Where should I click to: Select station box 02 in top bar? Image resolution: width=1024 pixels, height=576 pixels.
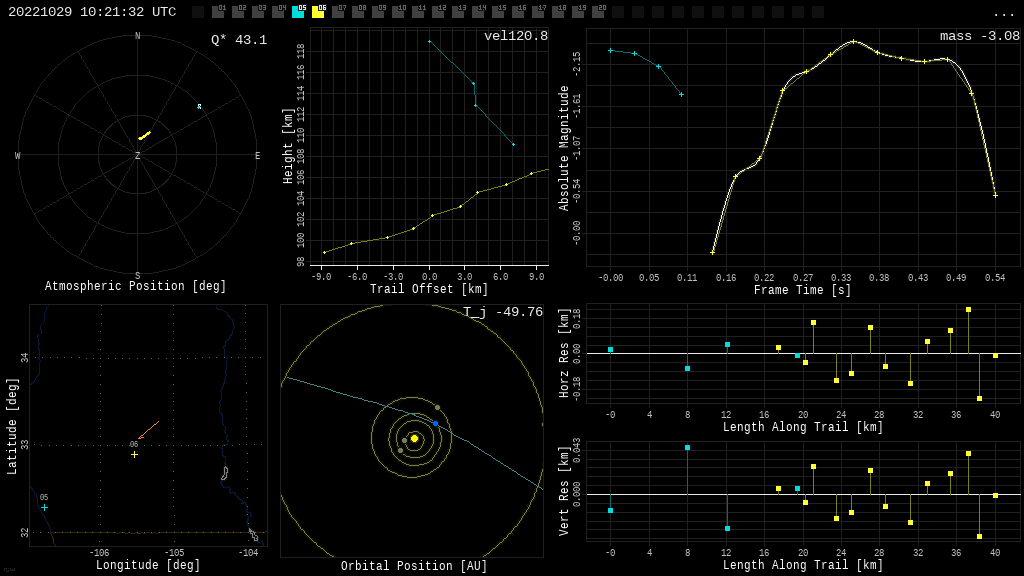pyautogui.click(x=238, y=11)
